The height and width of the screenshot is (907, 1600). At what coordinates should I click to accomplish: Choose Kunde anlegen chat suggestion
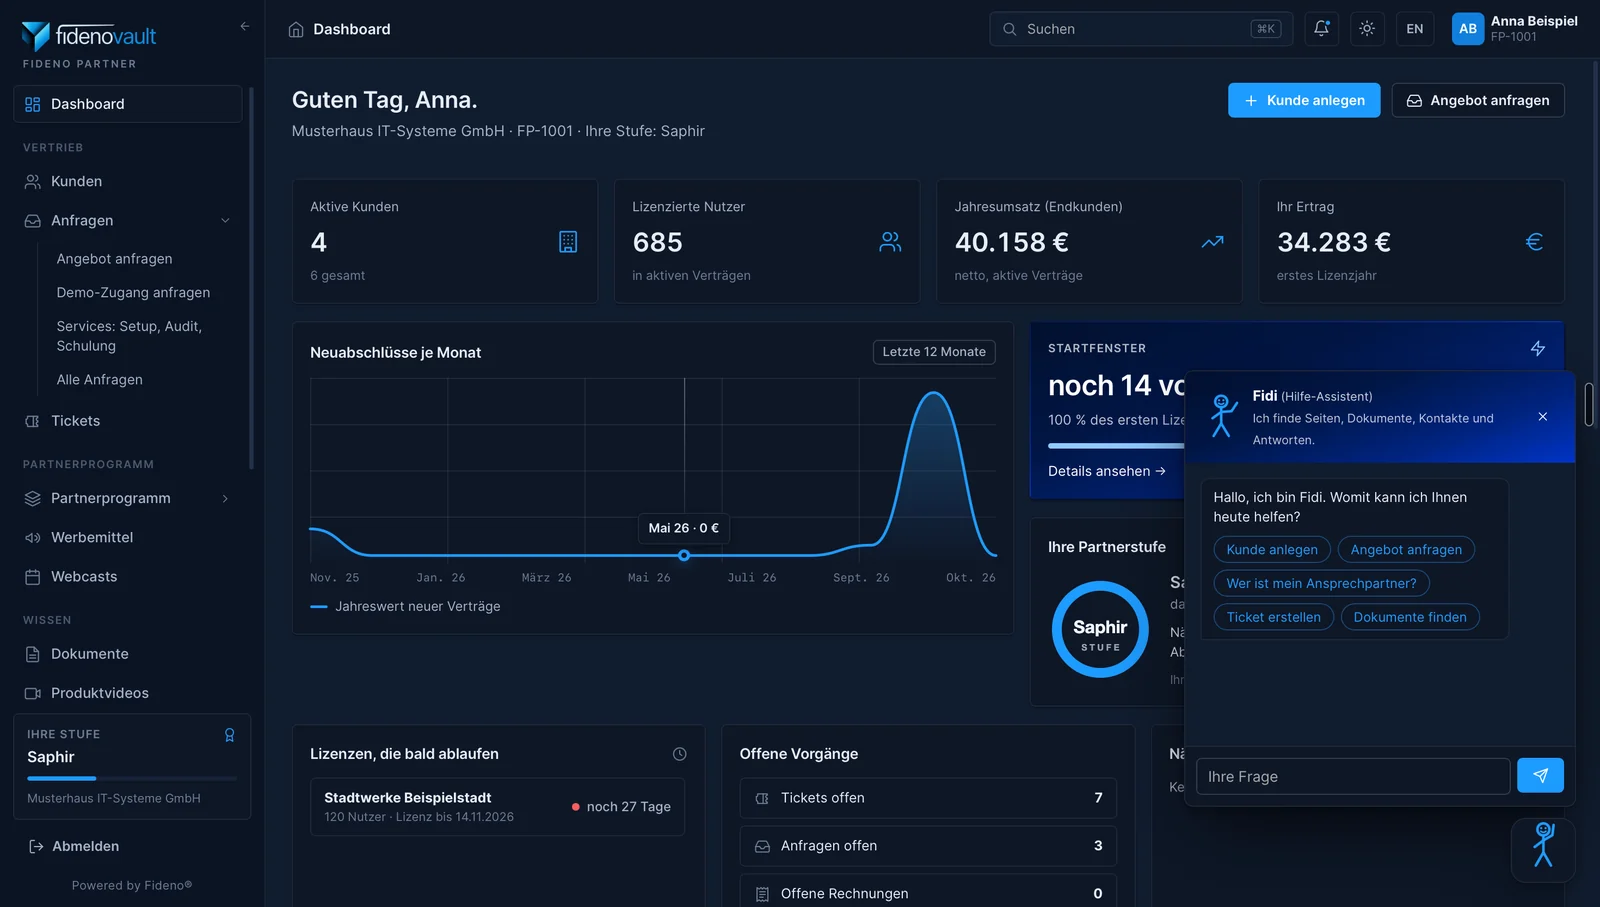[1272, 550]
